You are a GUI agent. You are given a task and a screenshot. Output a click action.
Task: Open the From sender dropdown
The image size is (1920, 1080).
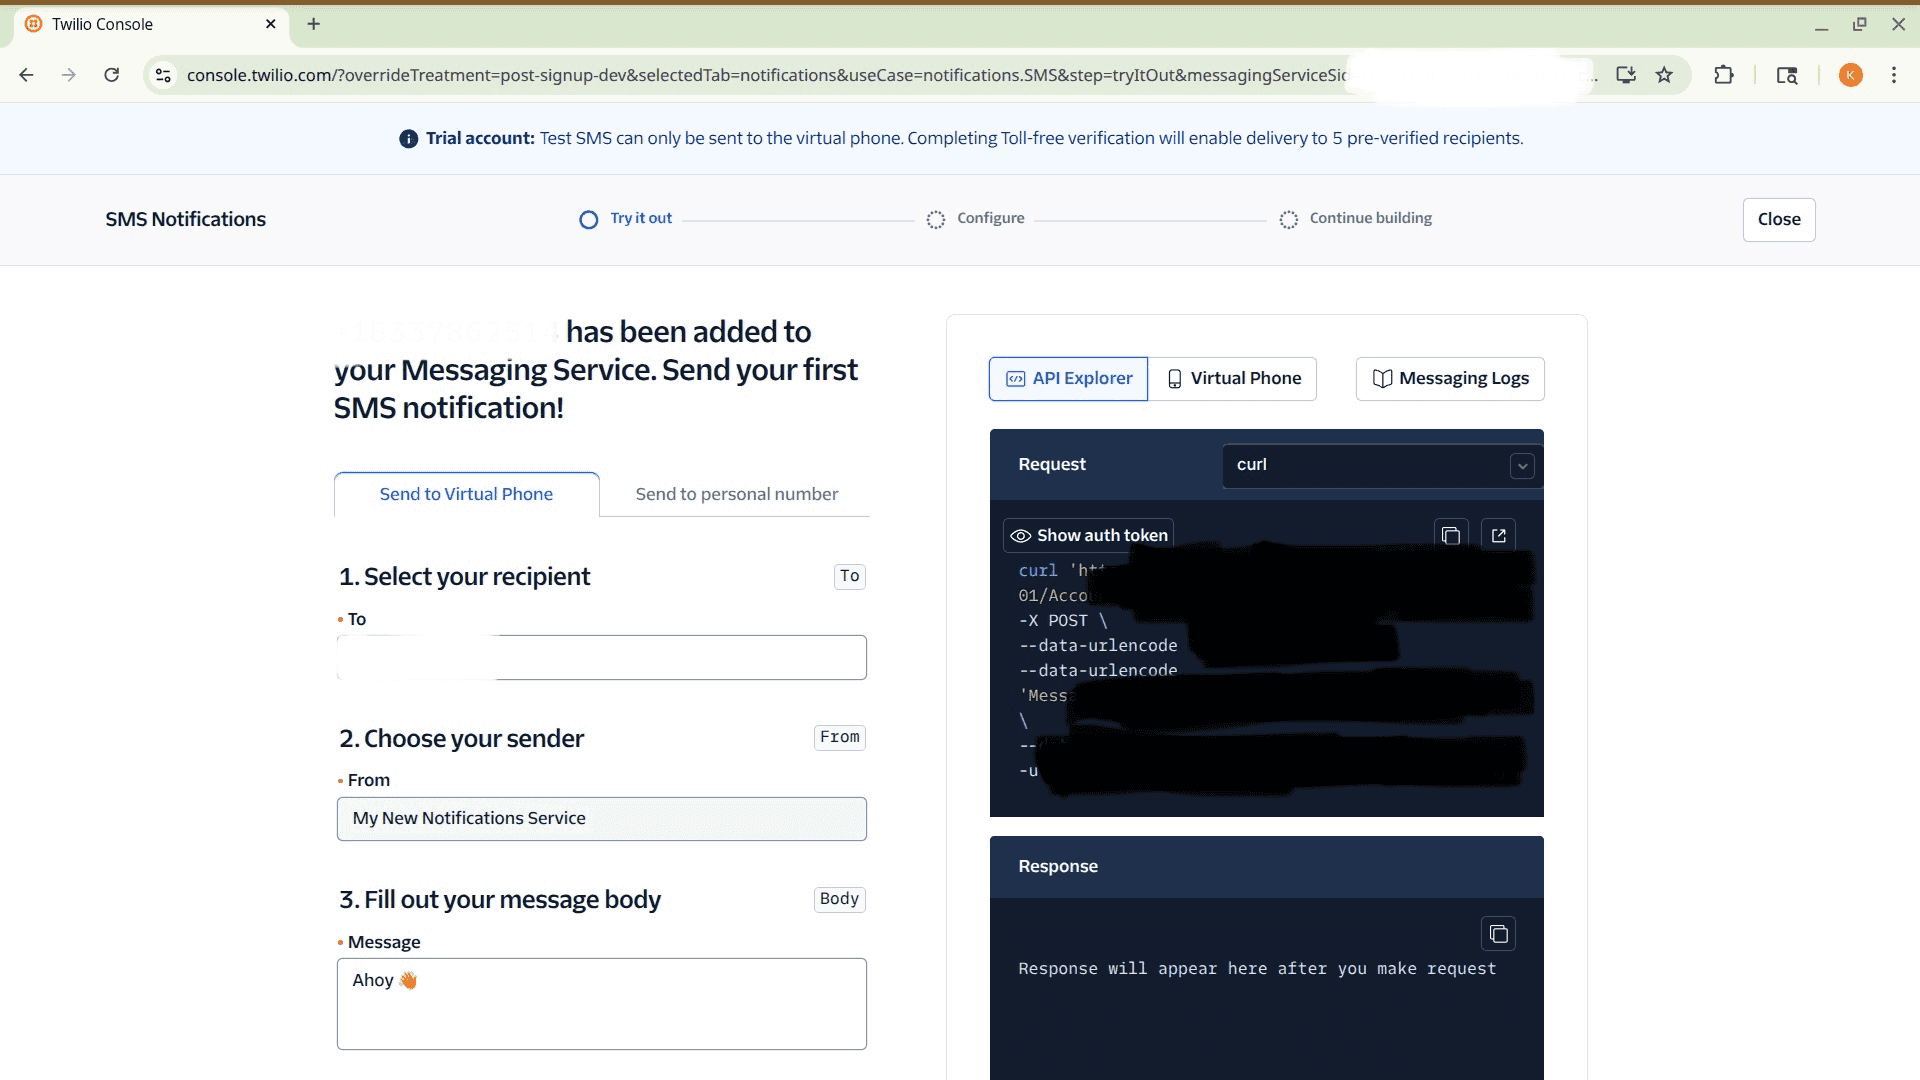pos(601,819)
